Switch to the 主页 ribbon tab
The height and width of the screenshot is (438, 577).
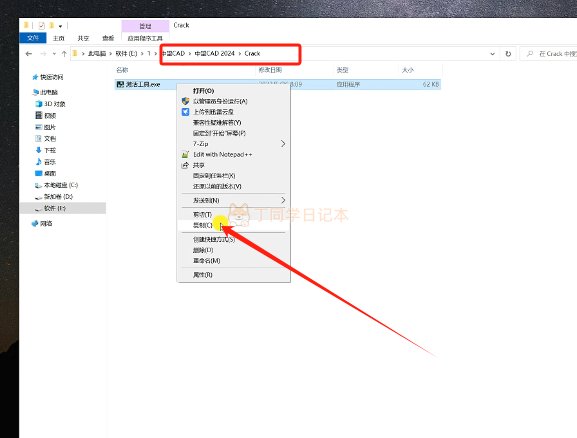point(59,38)
